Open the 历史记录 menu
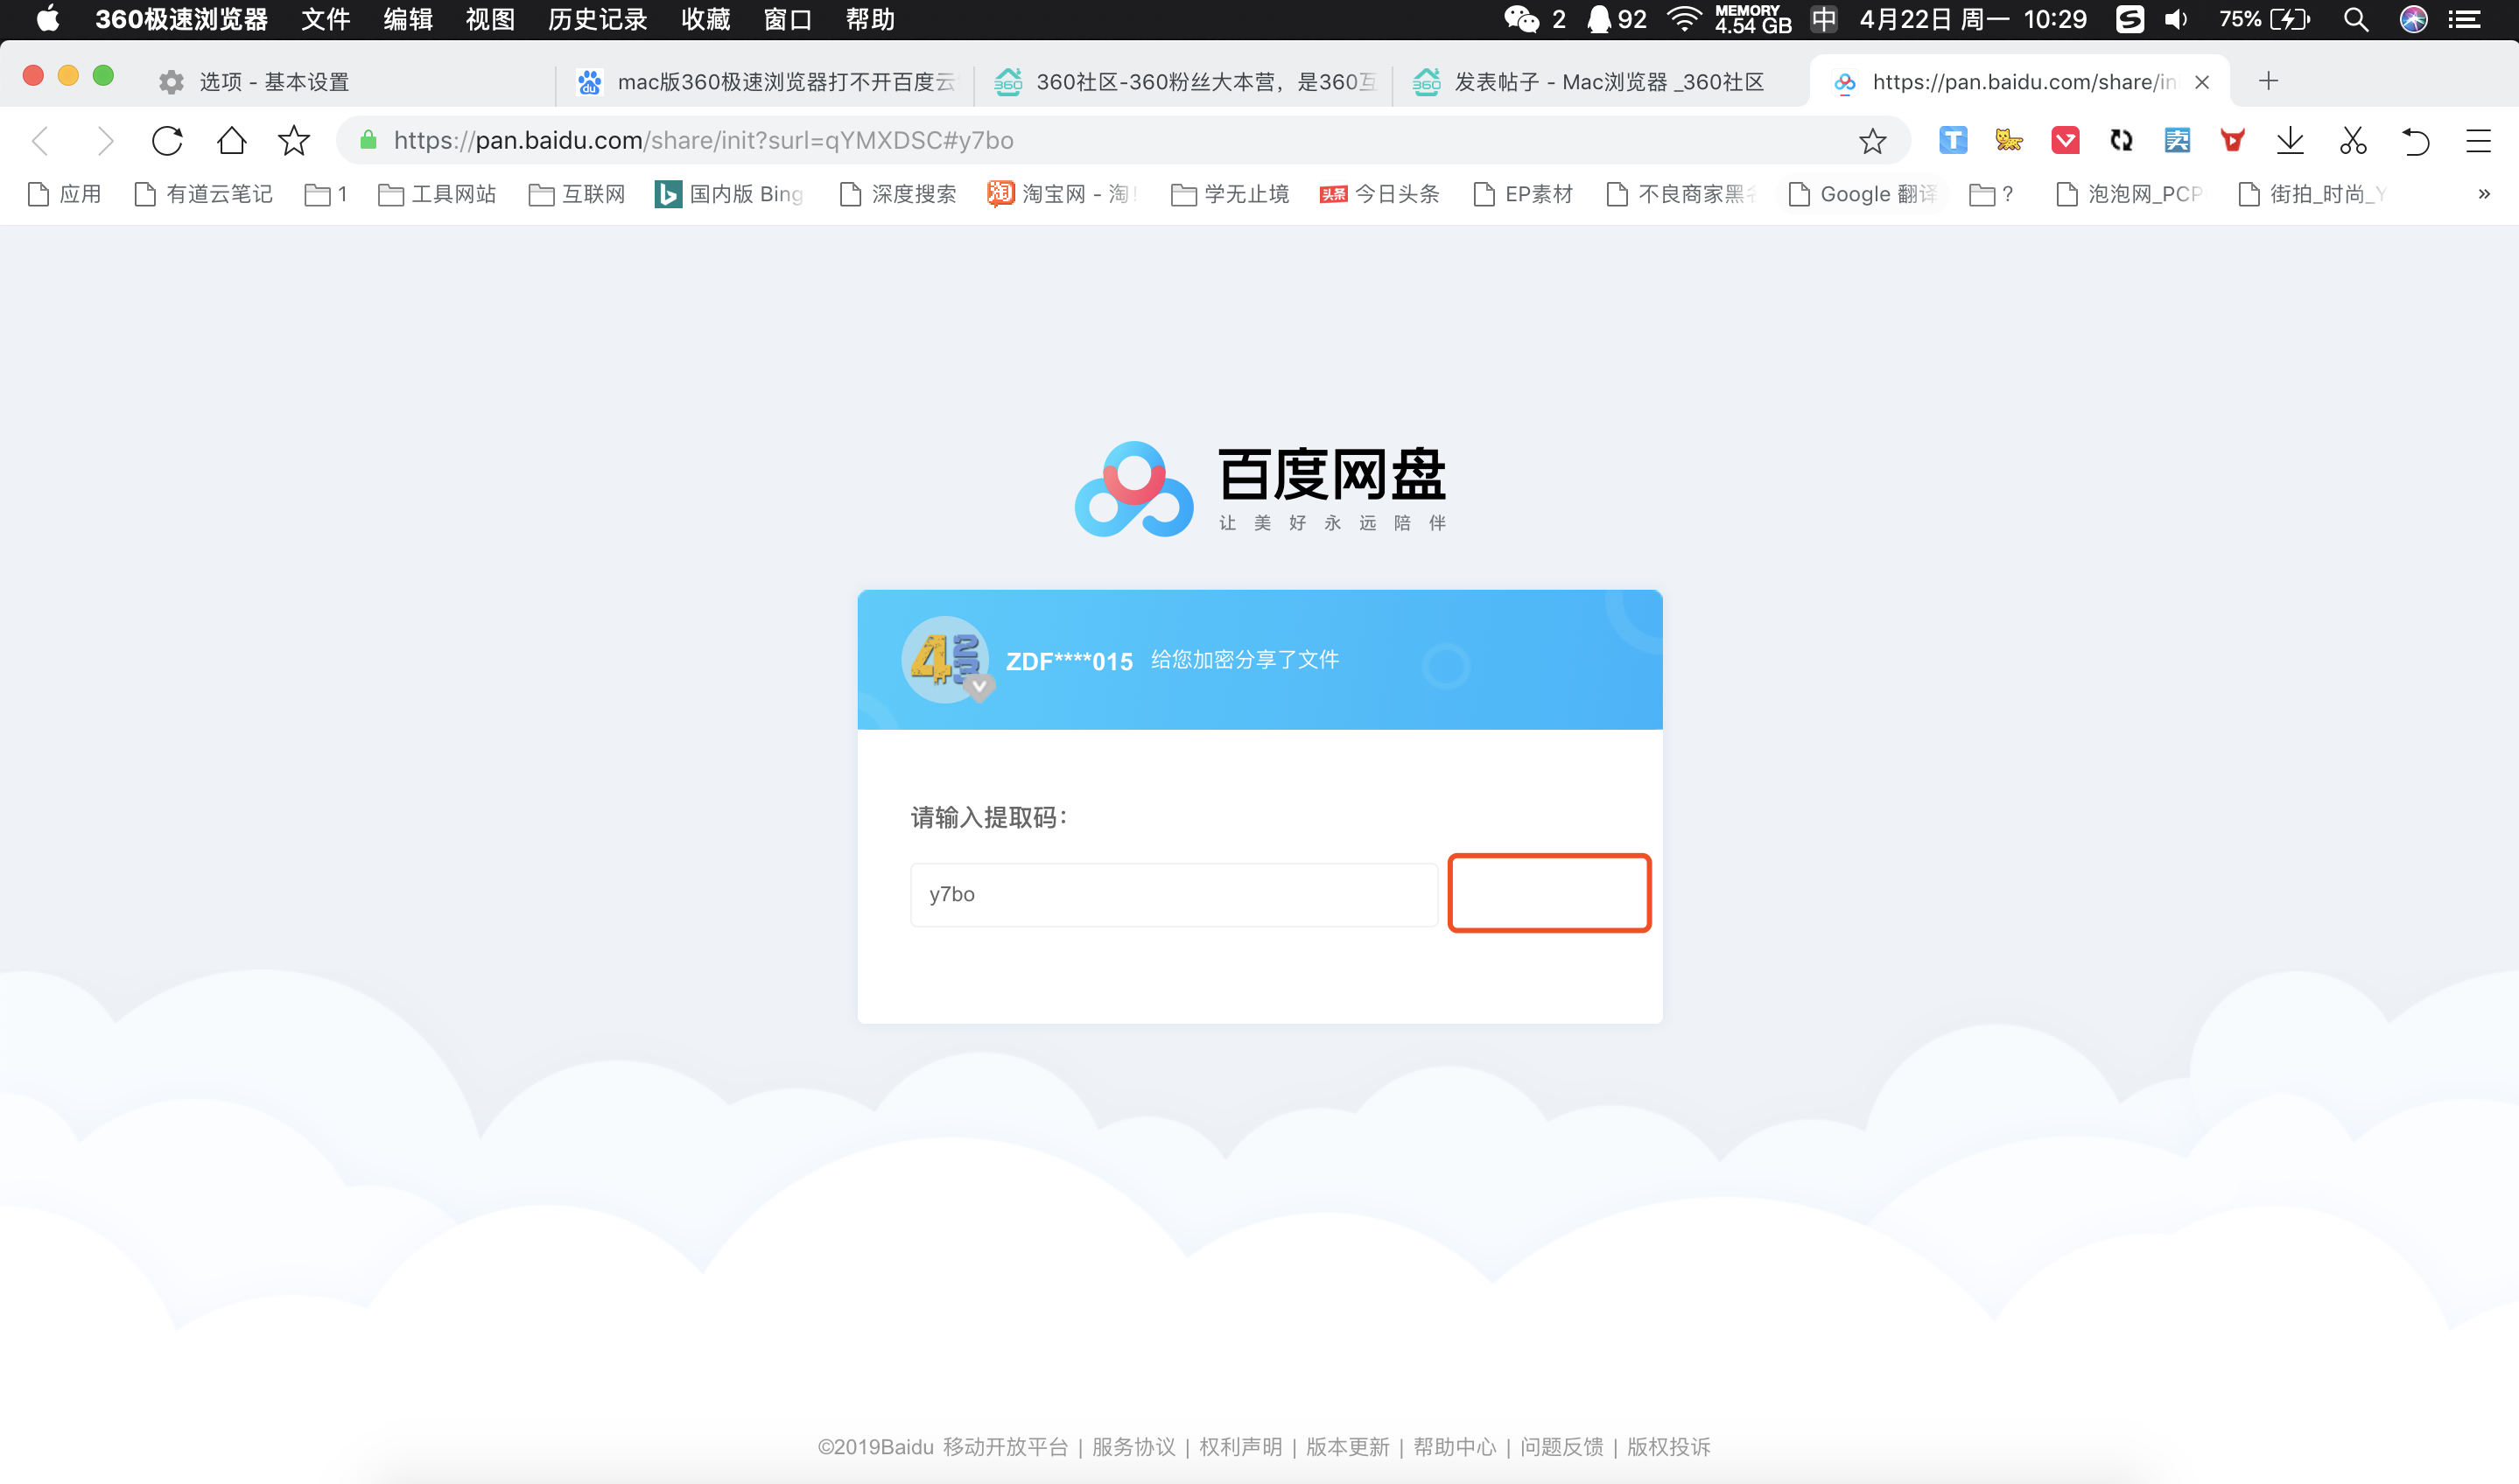 pos(597,19)
